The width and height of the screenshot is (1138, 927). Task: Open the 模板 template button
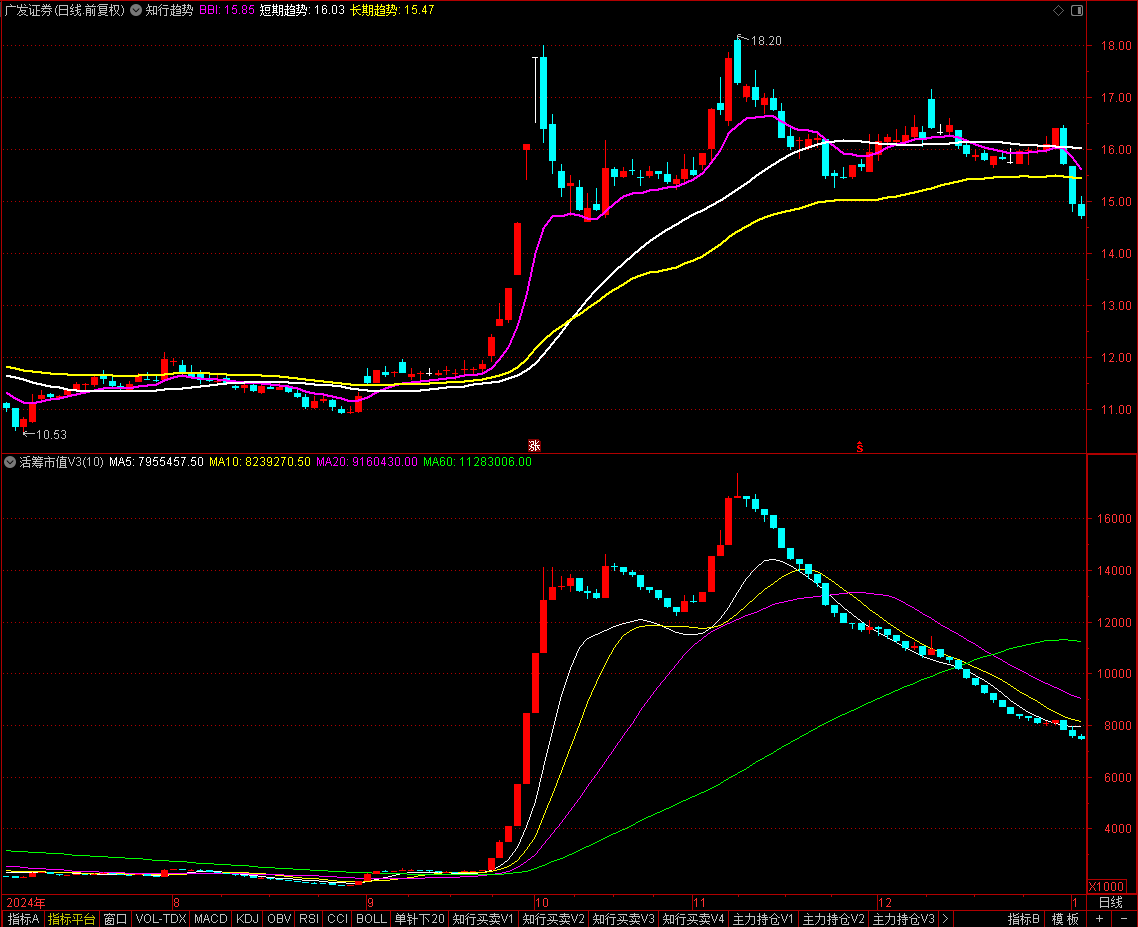coord(1065,919)
